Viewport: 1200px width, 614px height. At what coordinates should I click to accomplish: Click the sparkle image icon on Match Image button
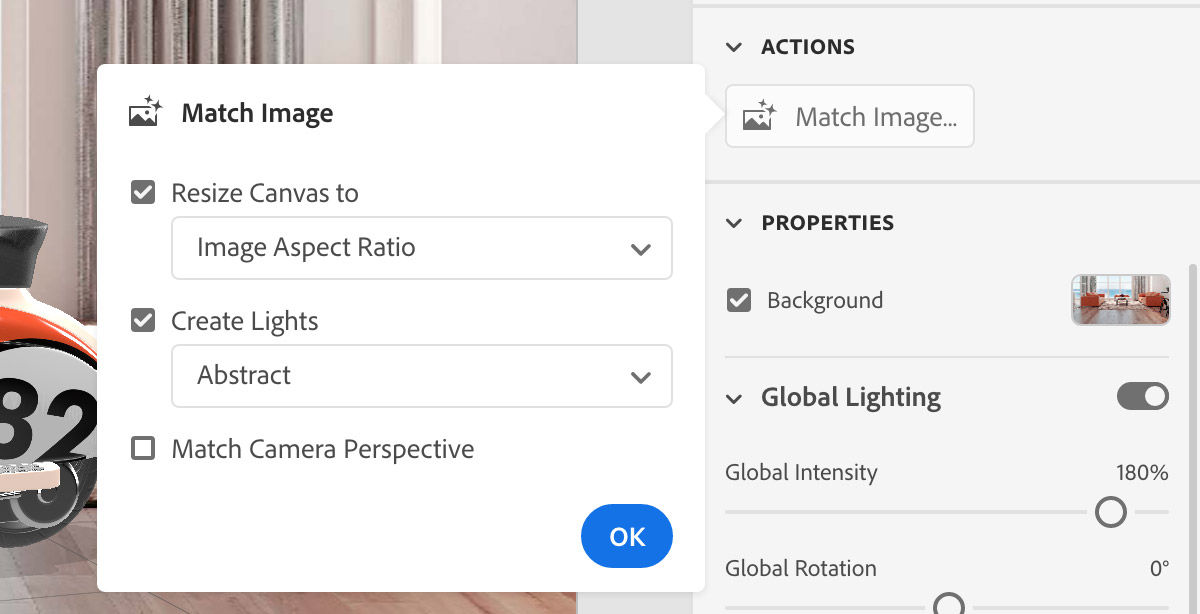pos(759,117)
